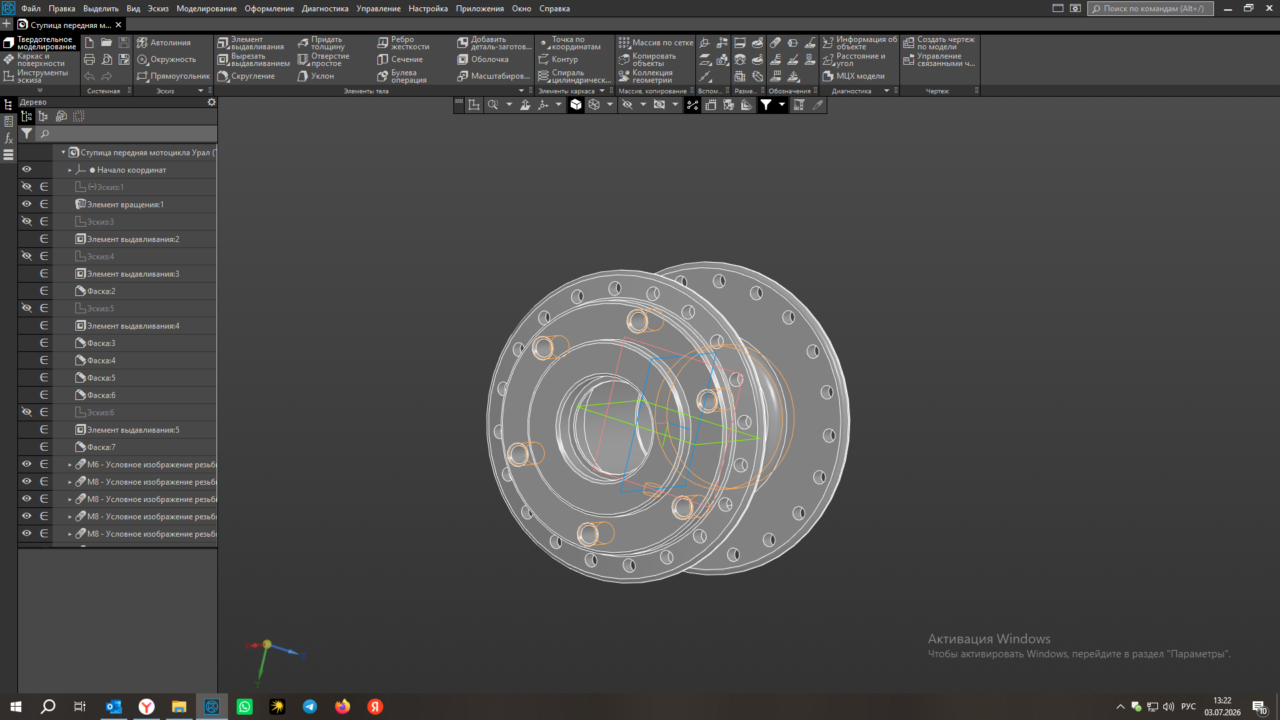Open the Приложения menu
The height and width of the screenshot is (720, 1280).
pos(480,8)
